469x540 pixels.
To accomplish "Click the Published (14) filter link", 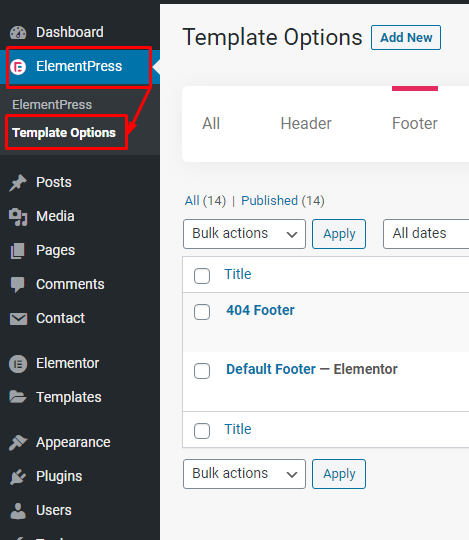I will click(x=283, y=200).
